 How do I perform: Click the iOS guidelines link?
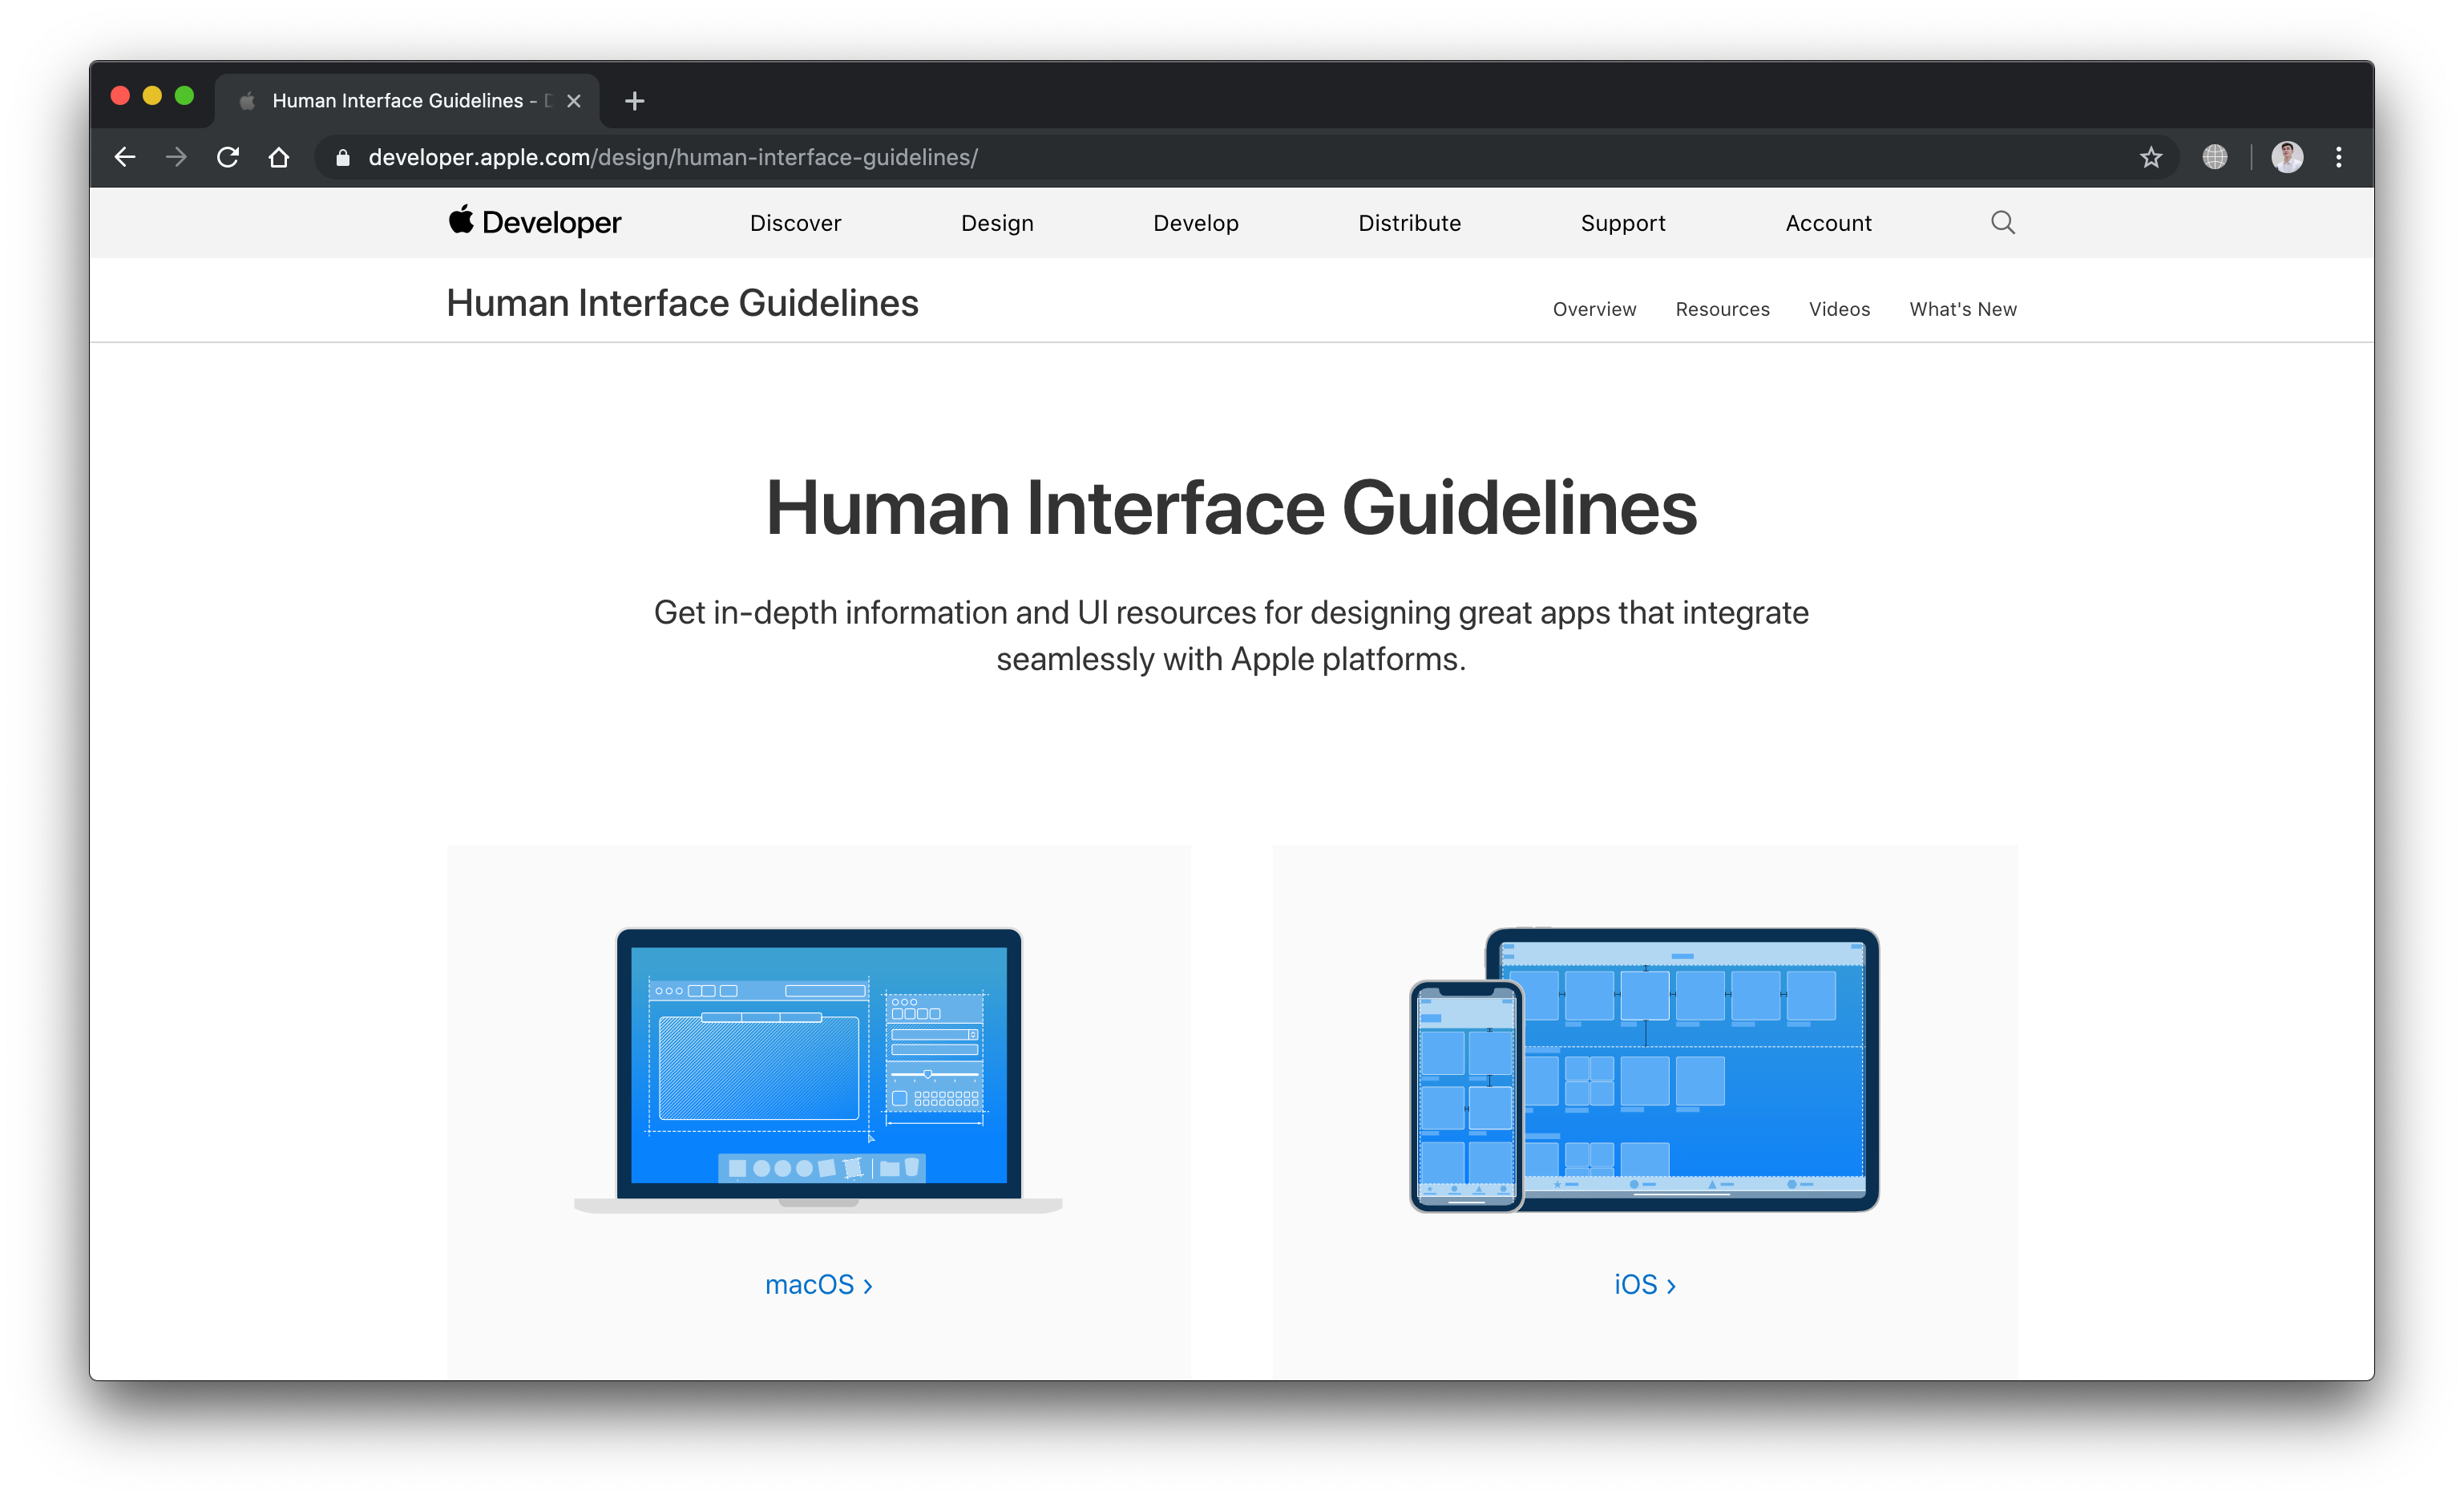point(1644,1283)
